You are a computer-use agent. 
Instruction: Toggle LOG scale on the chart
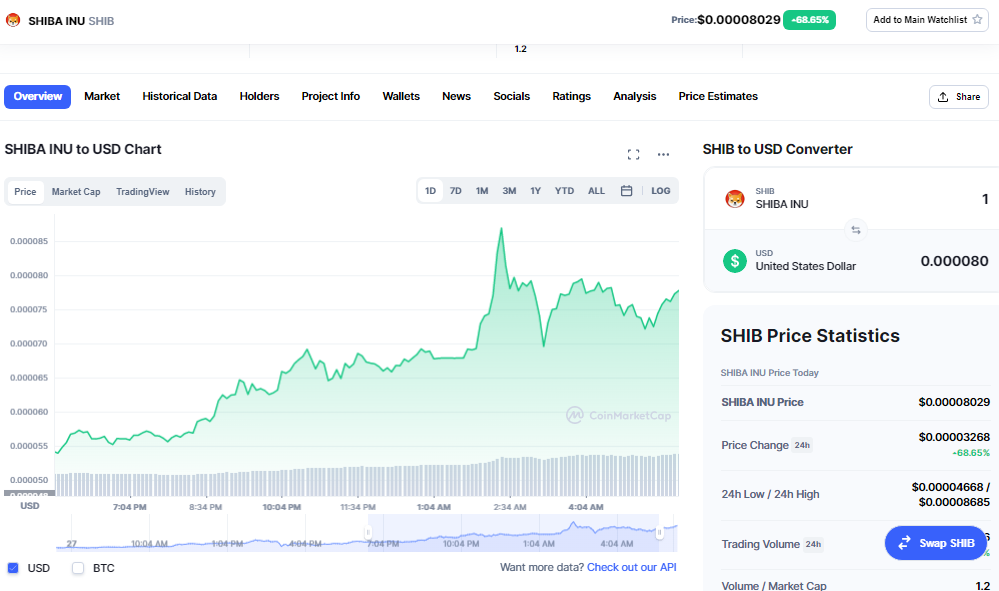tap(661, 190)
